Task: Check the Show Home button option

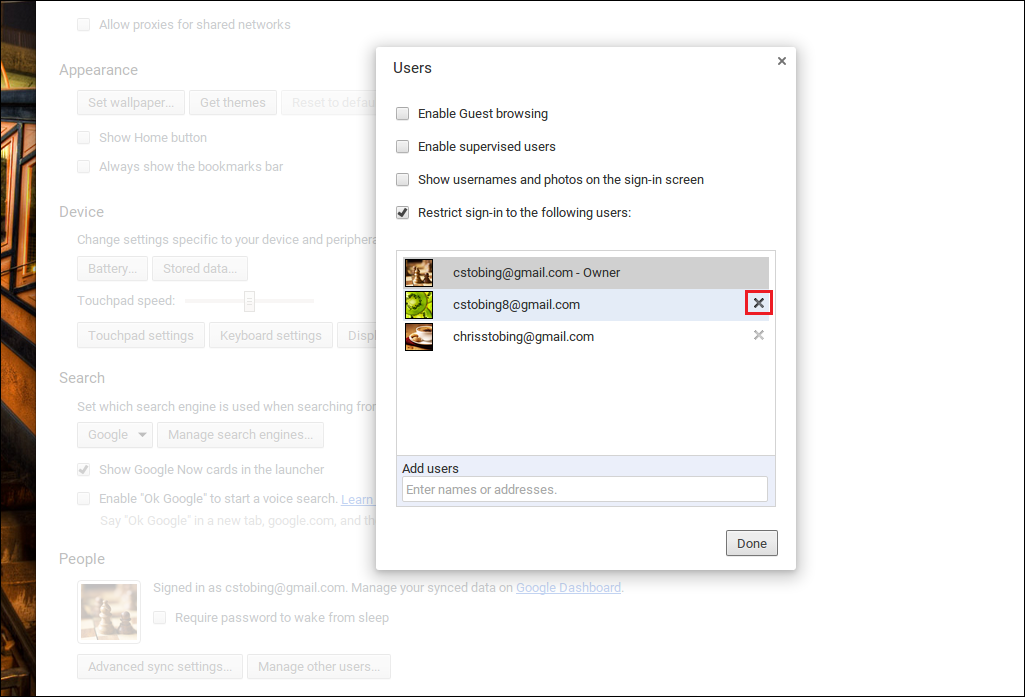Action: point(84,137)
